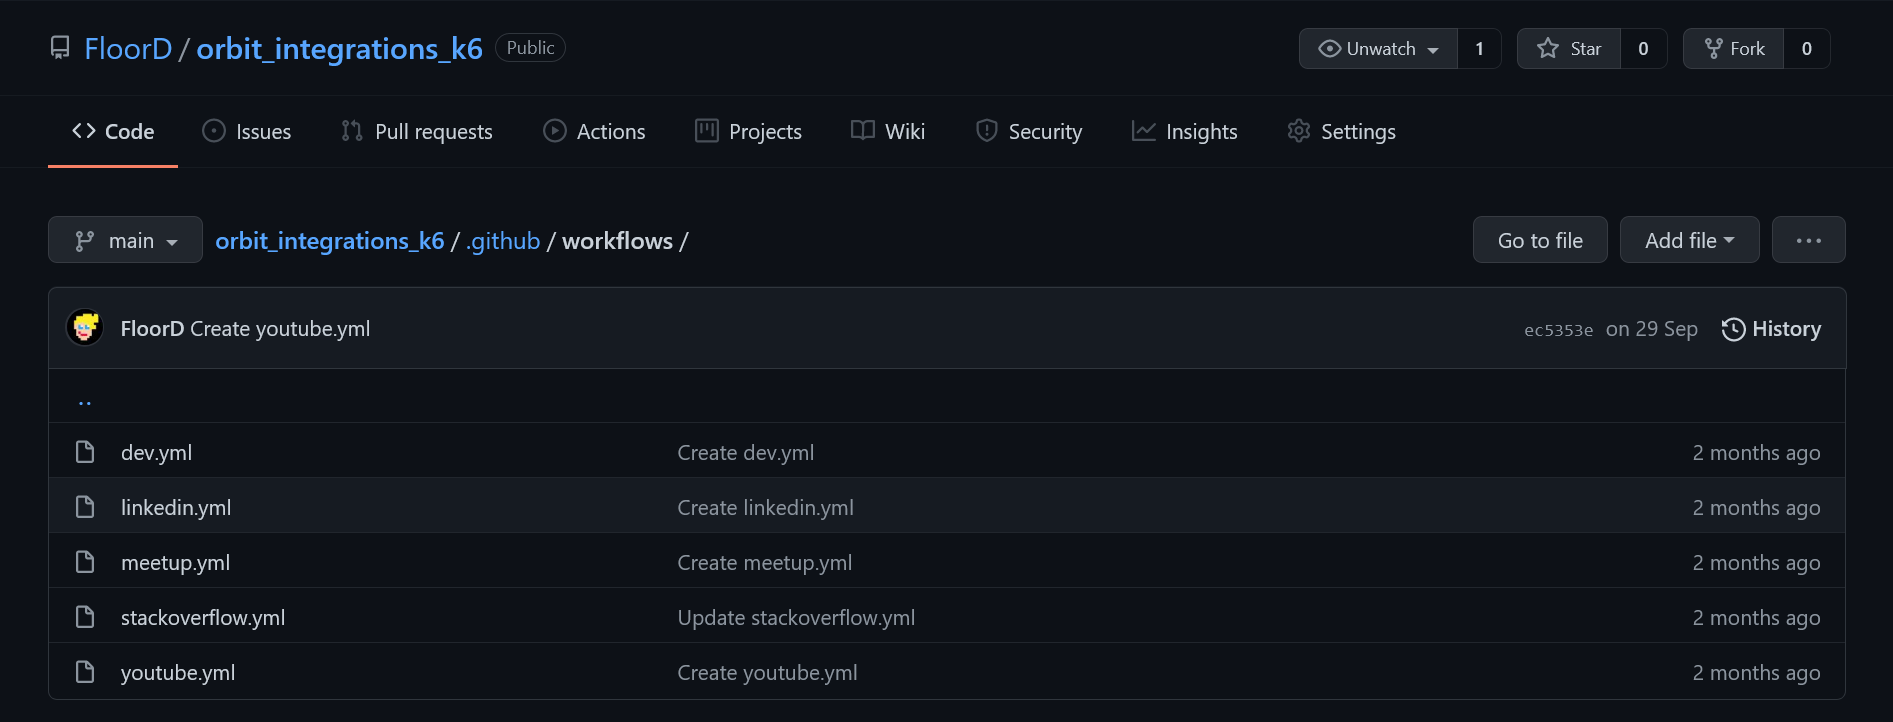Open latest commit message Create youtube.yml in header
The image size is (1893, 722).
(280, 329)
